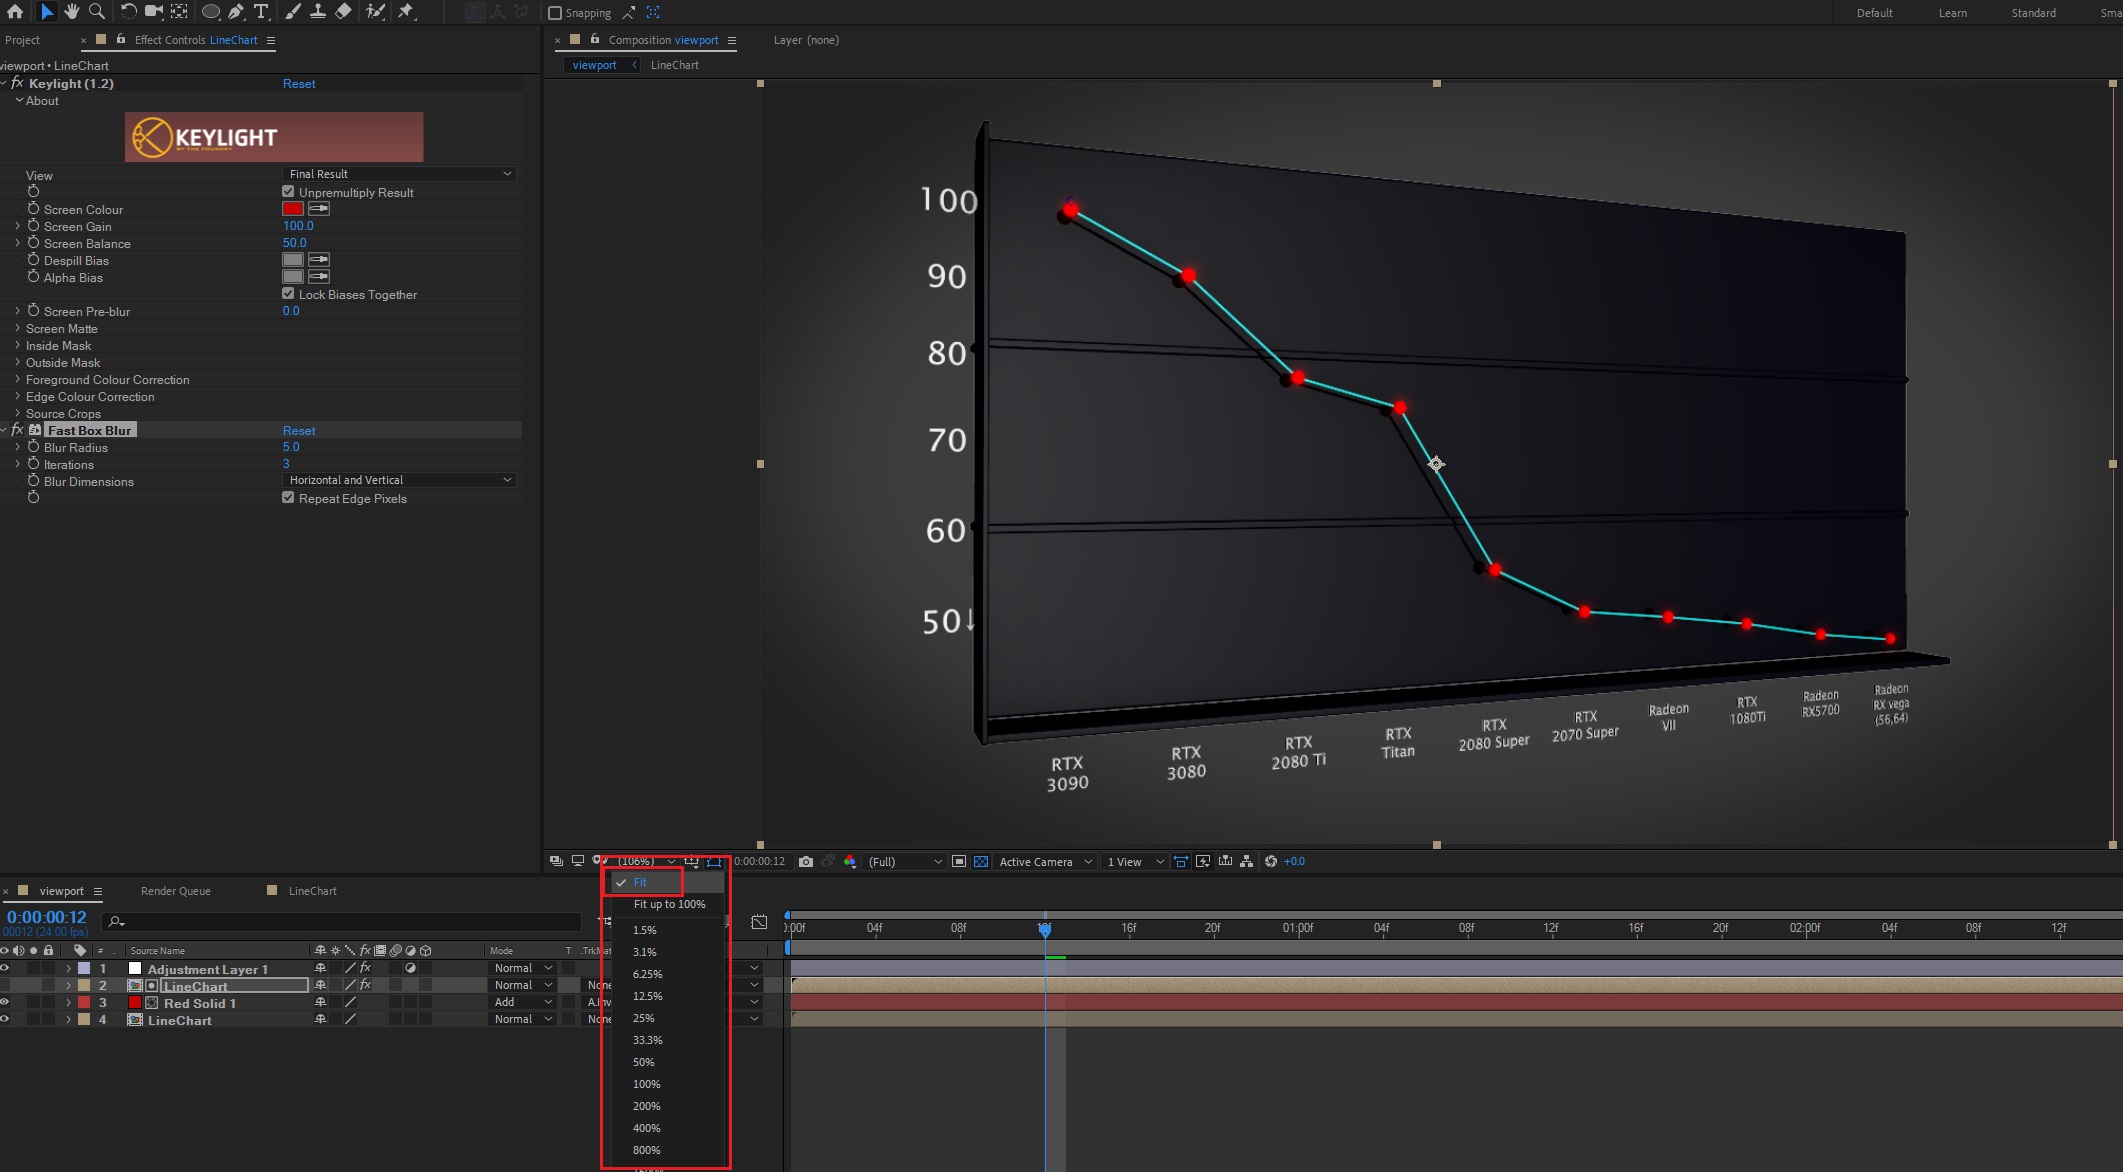2123x1172 pixels.
Task: Click the timeline current time 0:00:00:12
Action: click(47, 917)
